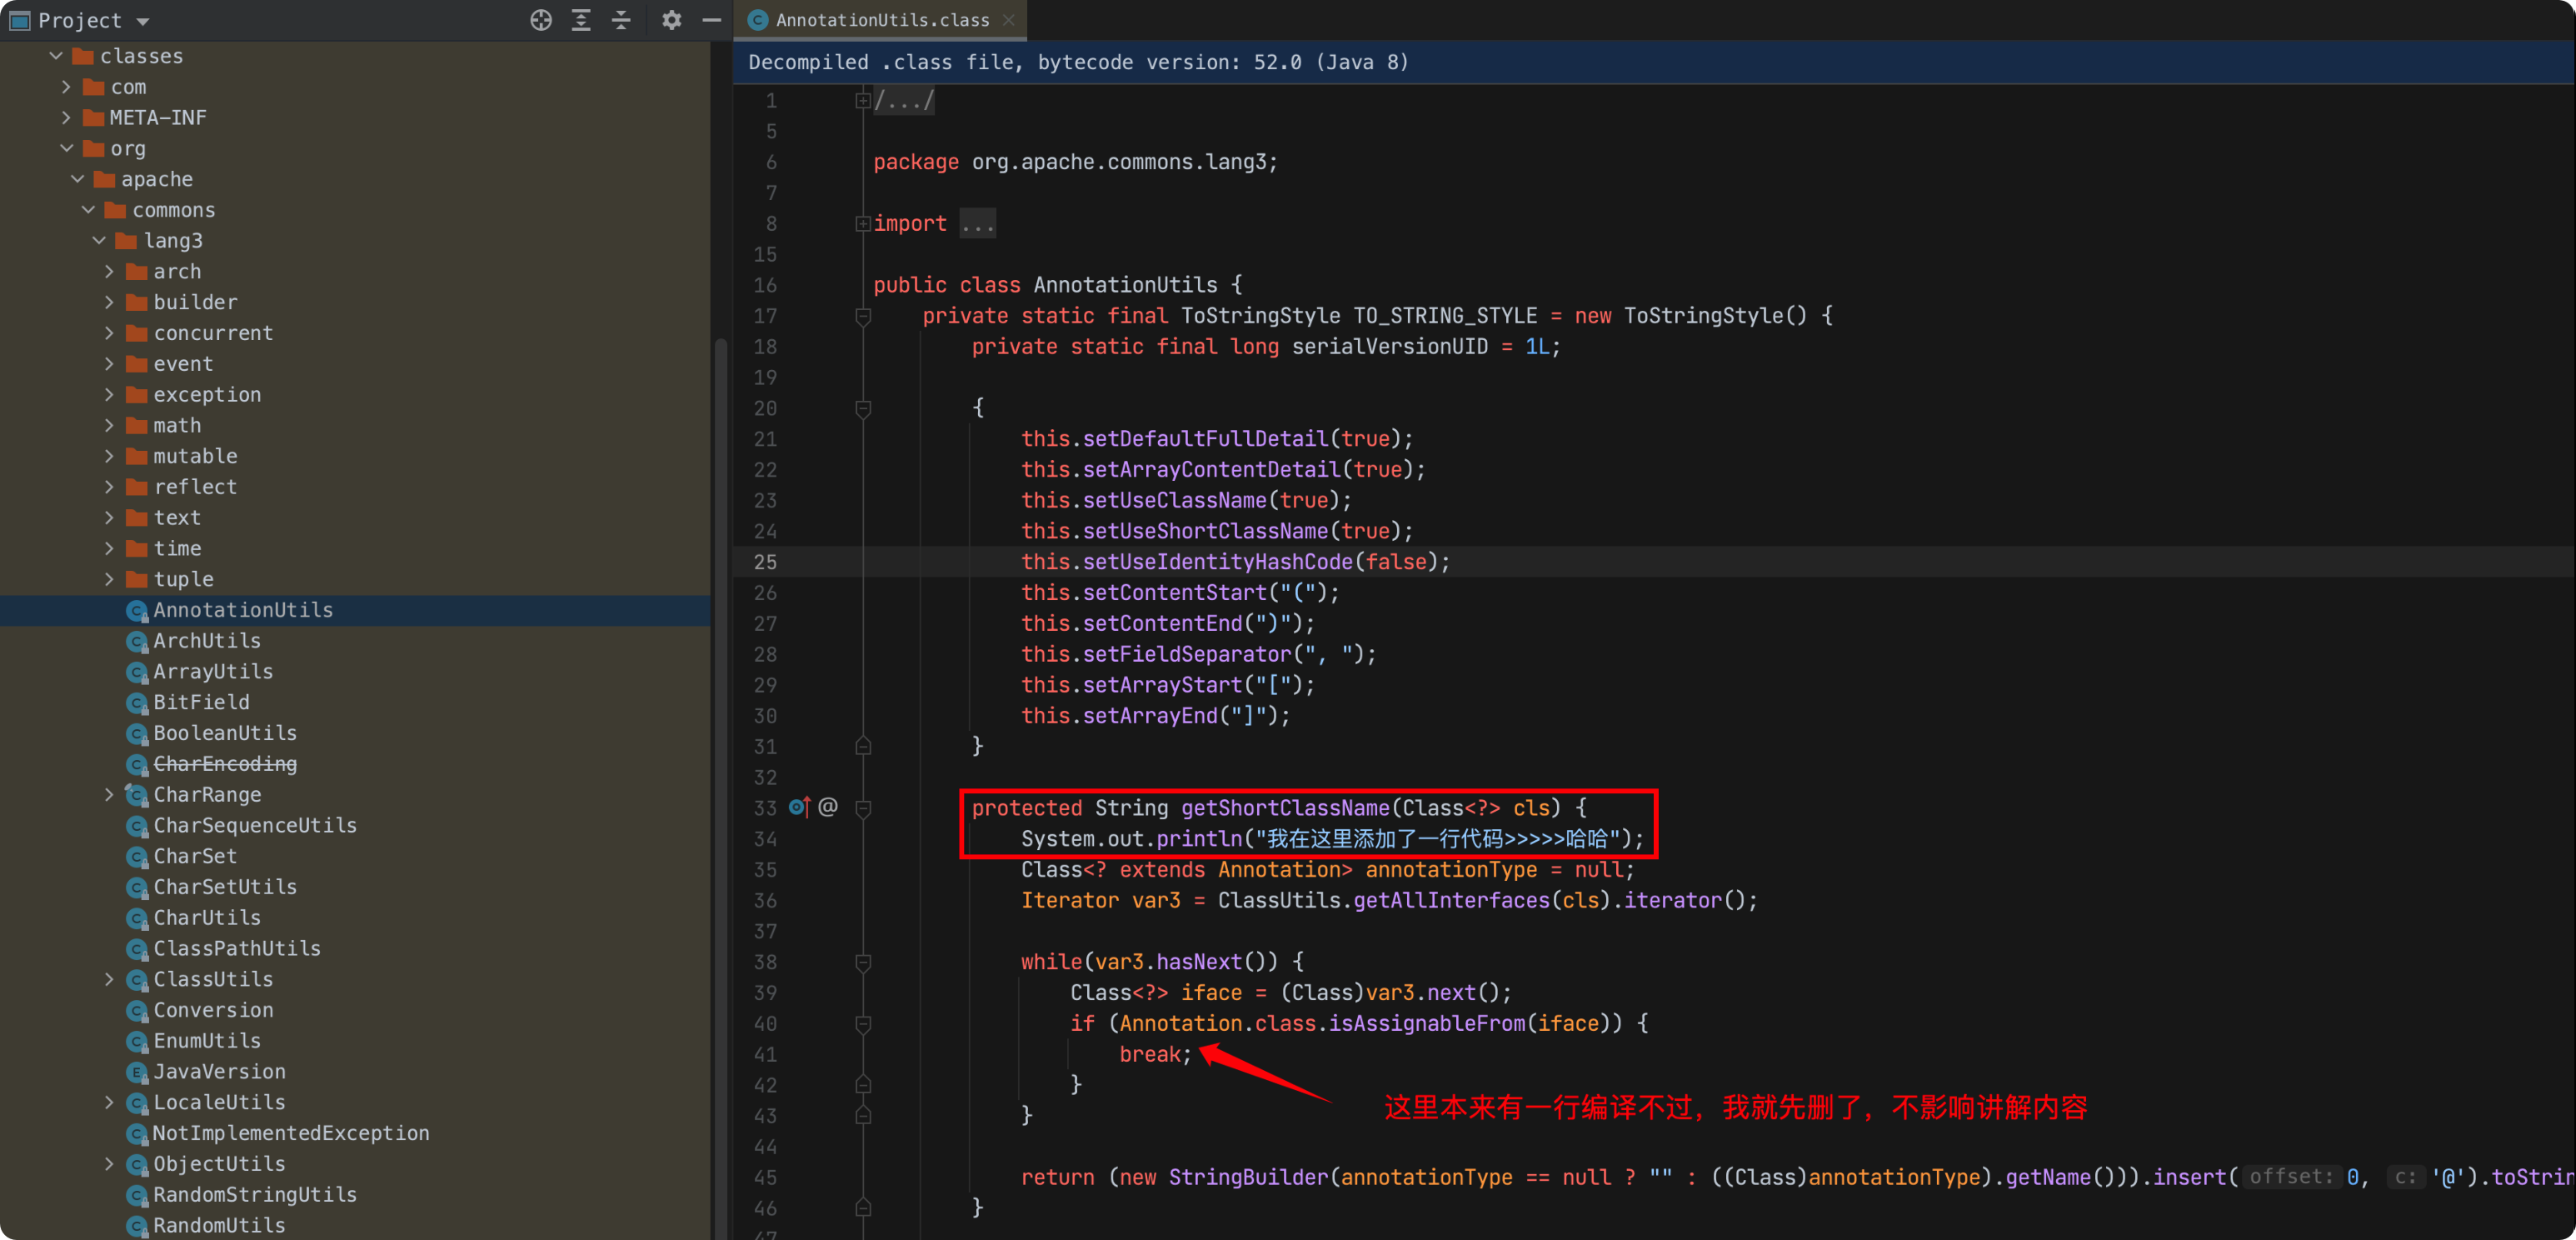Collapse the lang3 folder
The image size is (2576, 1240).
pyautogui.click(x=99, y=241)
